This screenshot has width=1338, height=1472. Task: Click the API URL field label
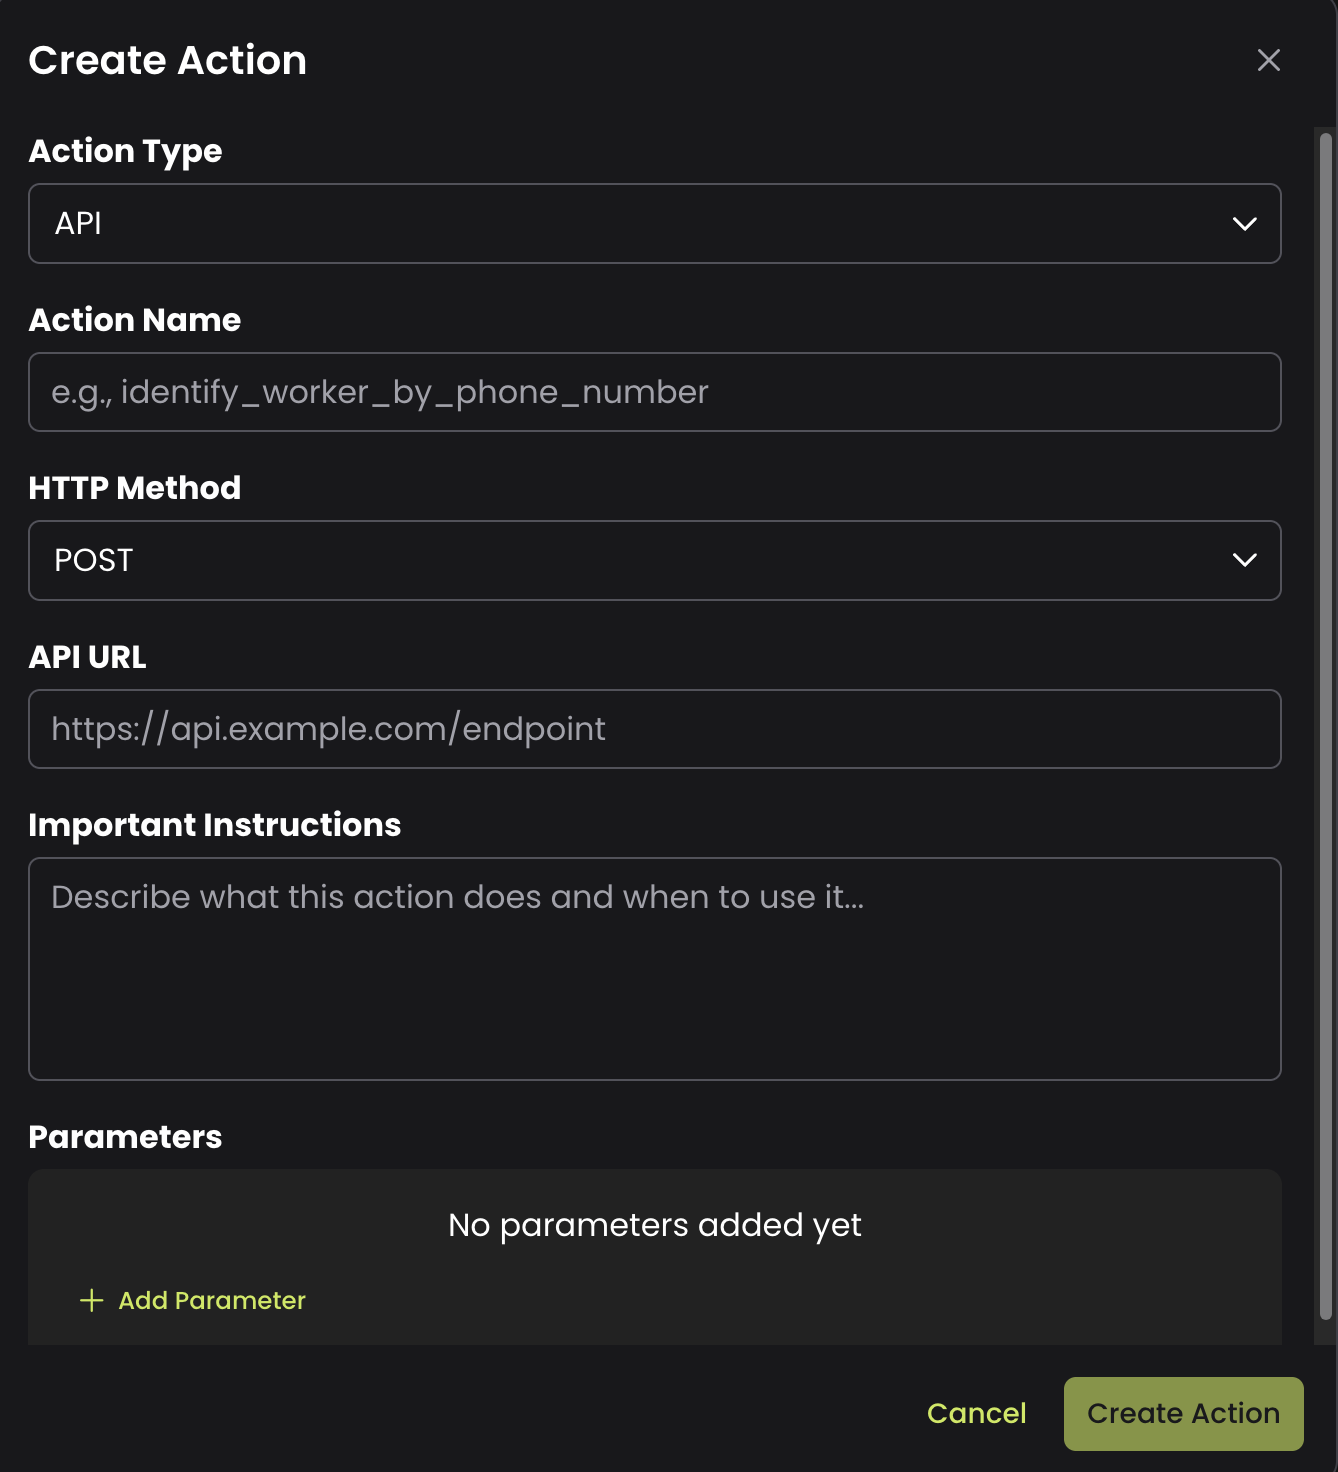point(88,657)
